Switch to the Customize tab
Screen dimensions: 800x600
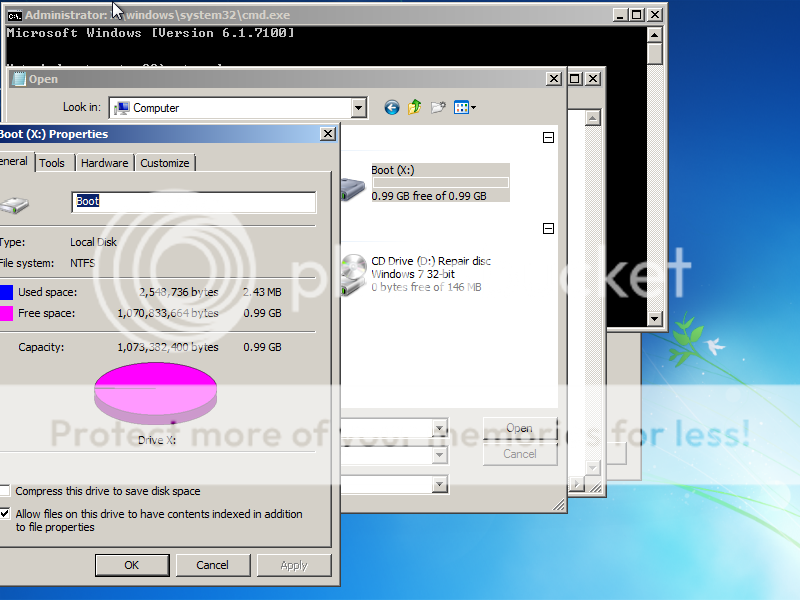[164, 163]
